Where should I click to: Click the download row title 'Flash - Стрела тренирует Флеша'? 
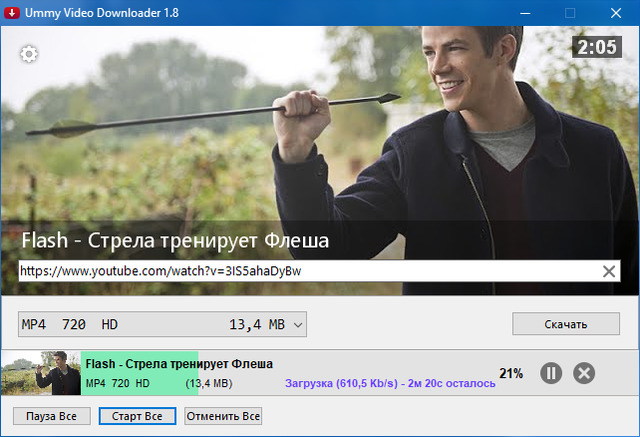click(x=179, y=364)
